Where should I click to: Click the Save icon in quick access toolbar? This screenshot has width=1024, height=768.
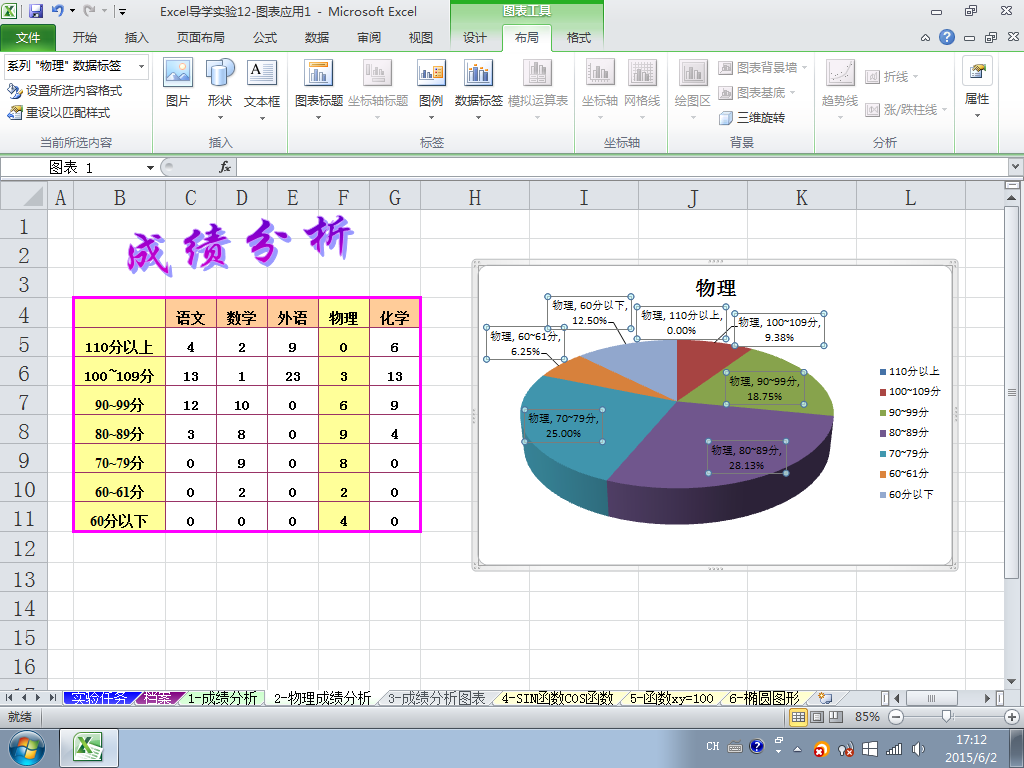click(x=35, y=11)
